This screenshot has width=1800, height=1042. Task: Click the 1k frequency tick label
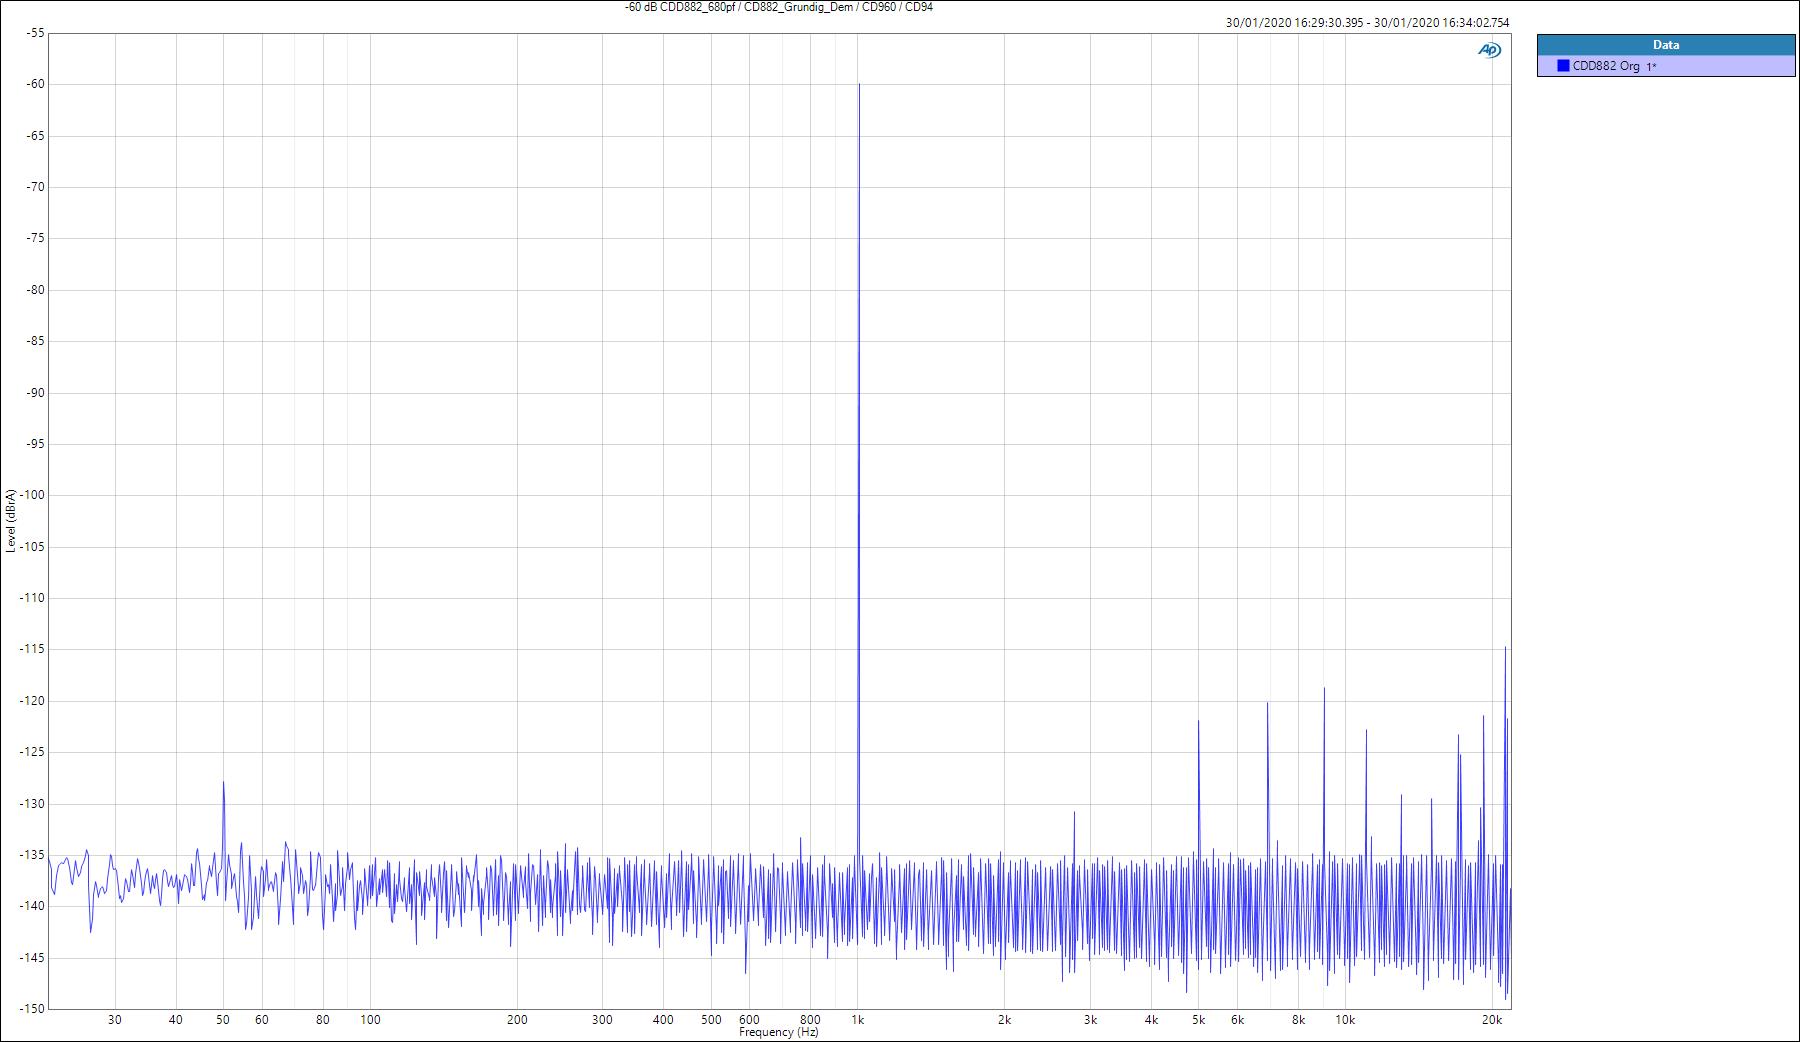[x=857, y=1020]
